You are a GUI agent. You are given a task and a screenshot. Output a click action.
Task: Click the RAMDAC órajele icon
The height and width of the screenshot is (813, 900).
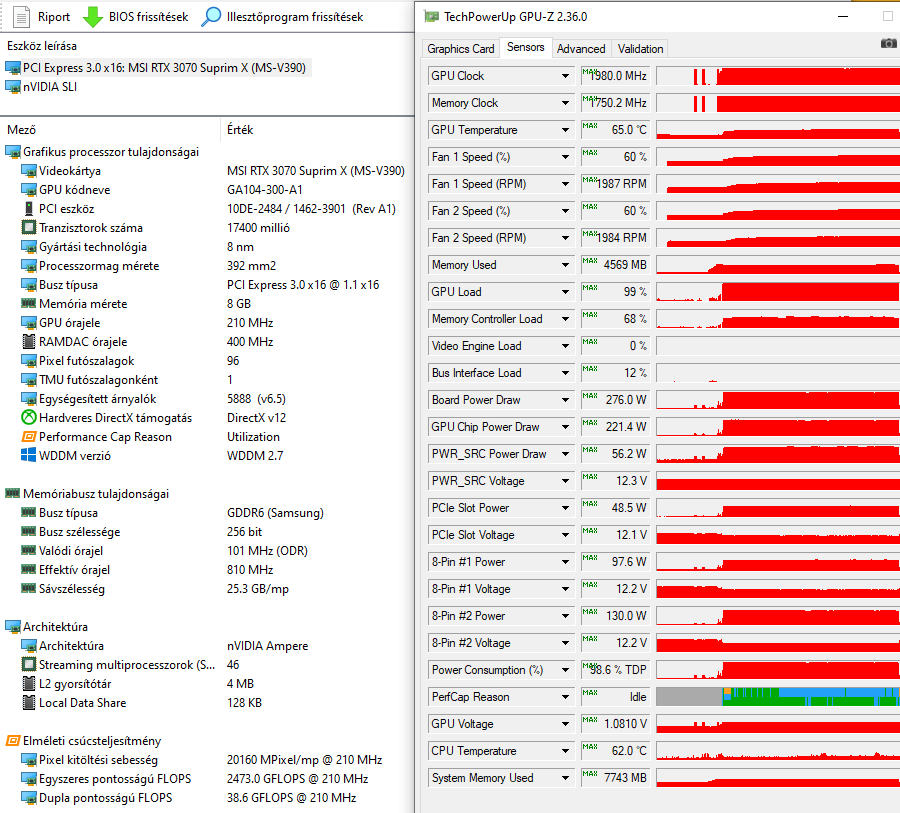point(28,342)
